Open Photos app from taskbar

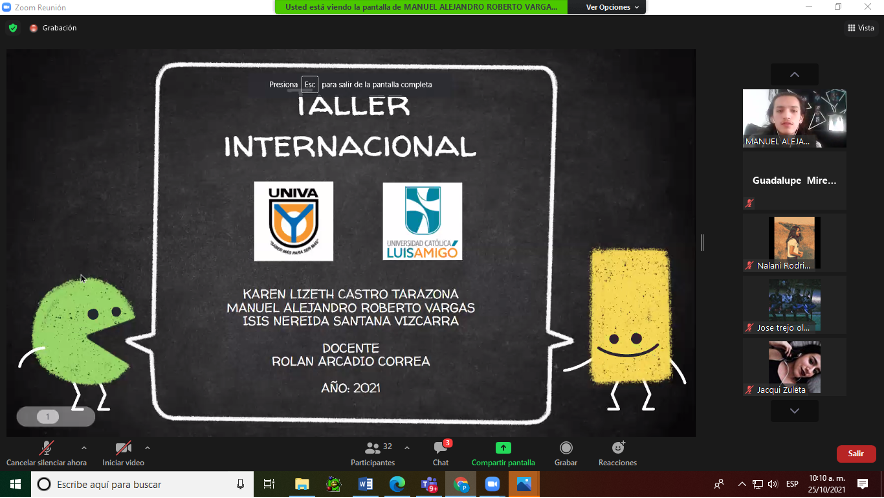pos(524,484)
